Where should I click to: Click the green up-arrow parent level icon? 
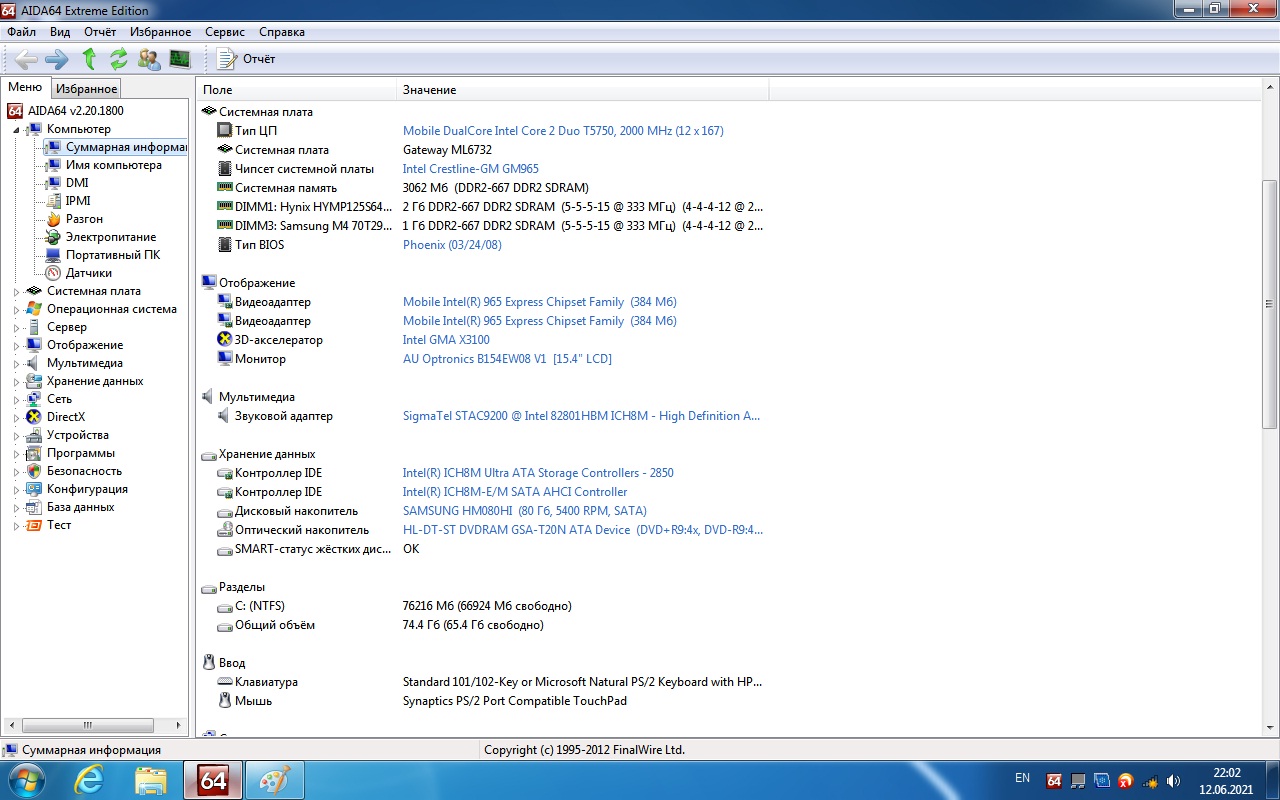pos(89,59)
